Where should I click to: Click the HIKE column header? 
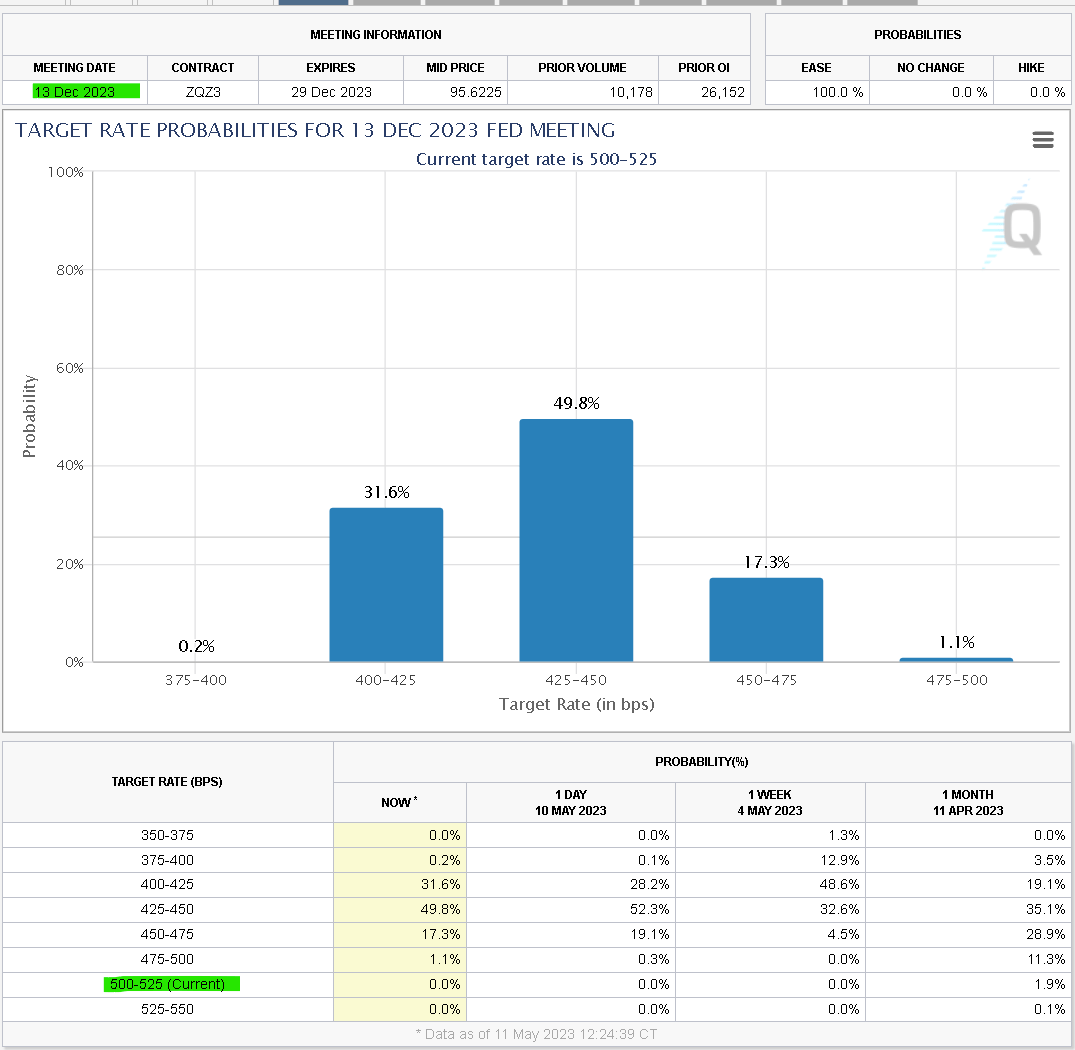[x=1030, y=68]
